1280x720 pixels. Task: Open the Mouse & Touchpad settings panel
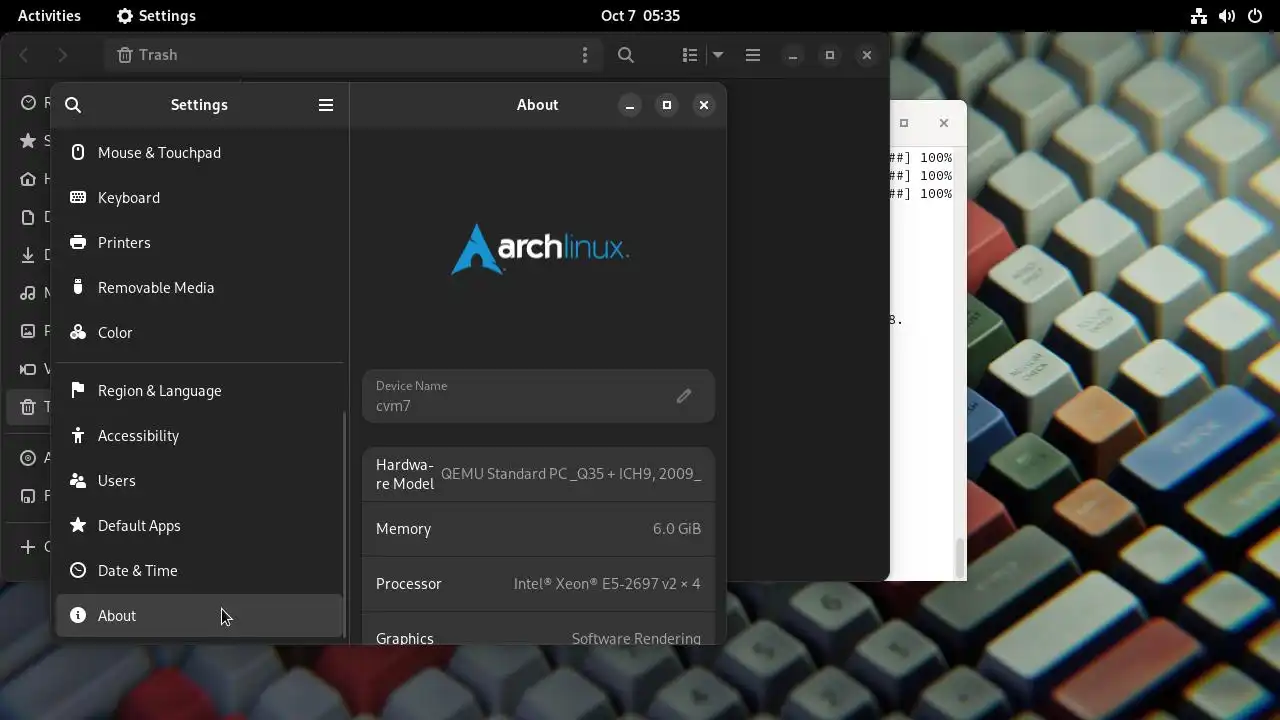pyautogui.click(x=199, y=152)
